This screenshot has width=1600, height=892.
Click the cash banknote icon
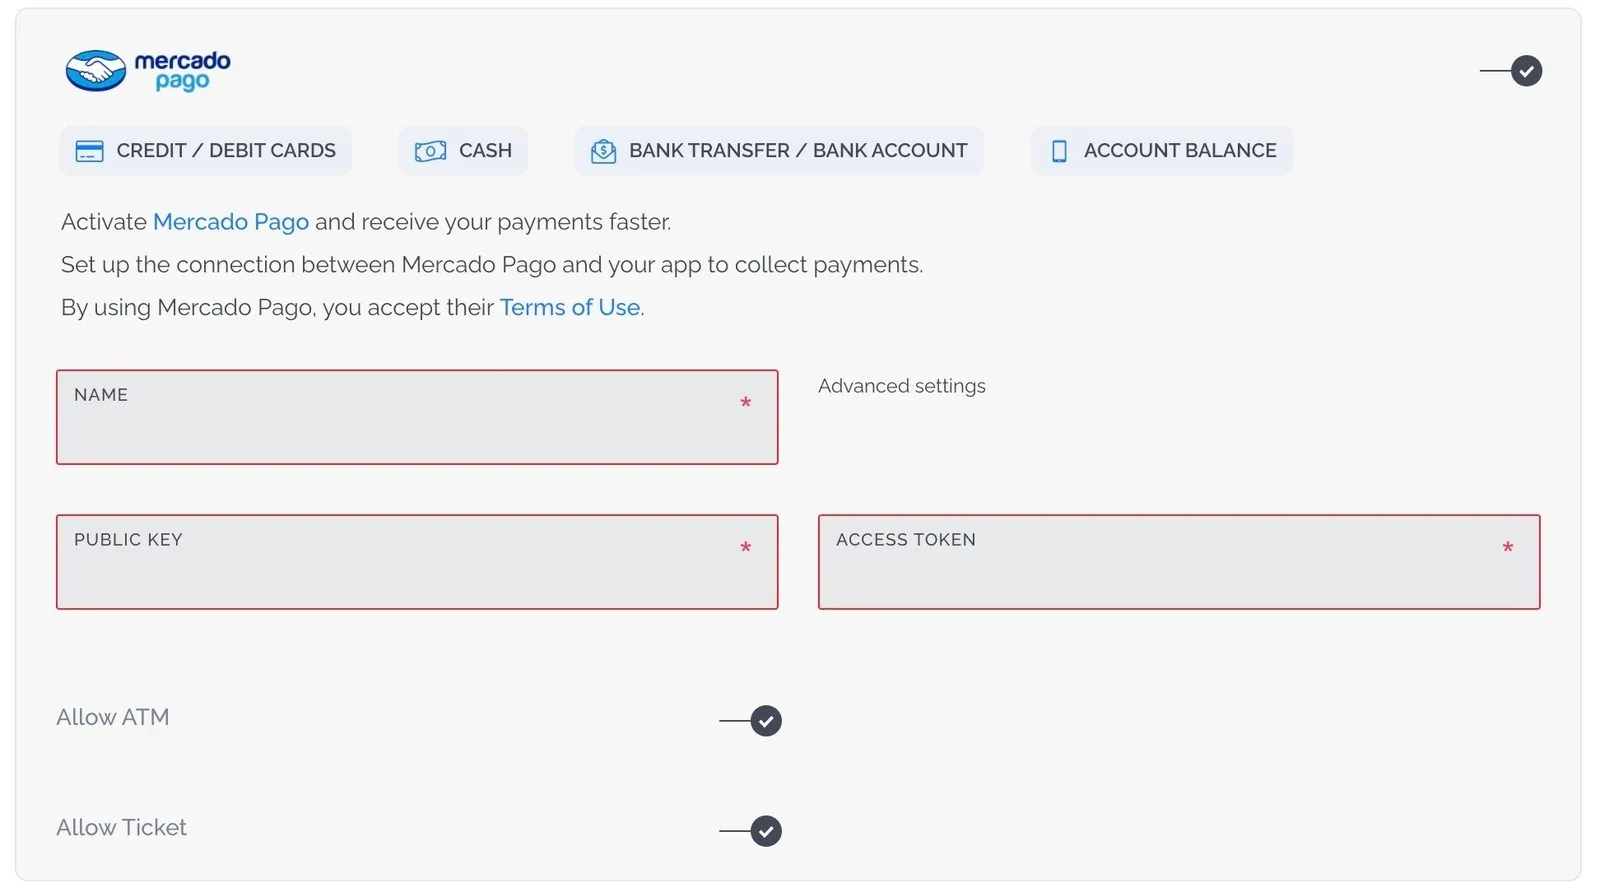coord(430,151)
